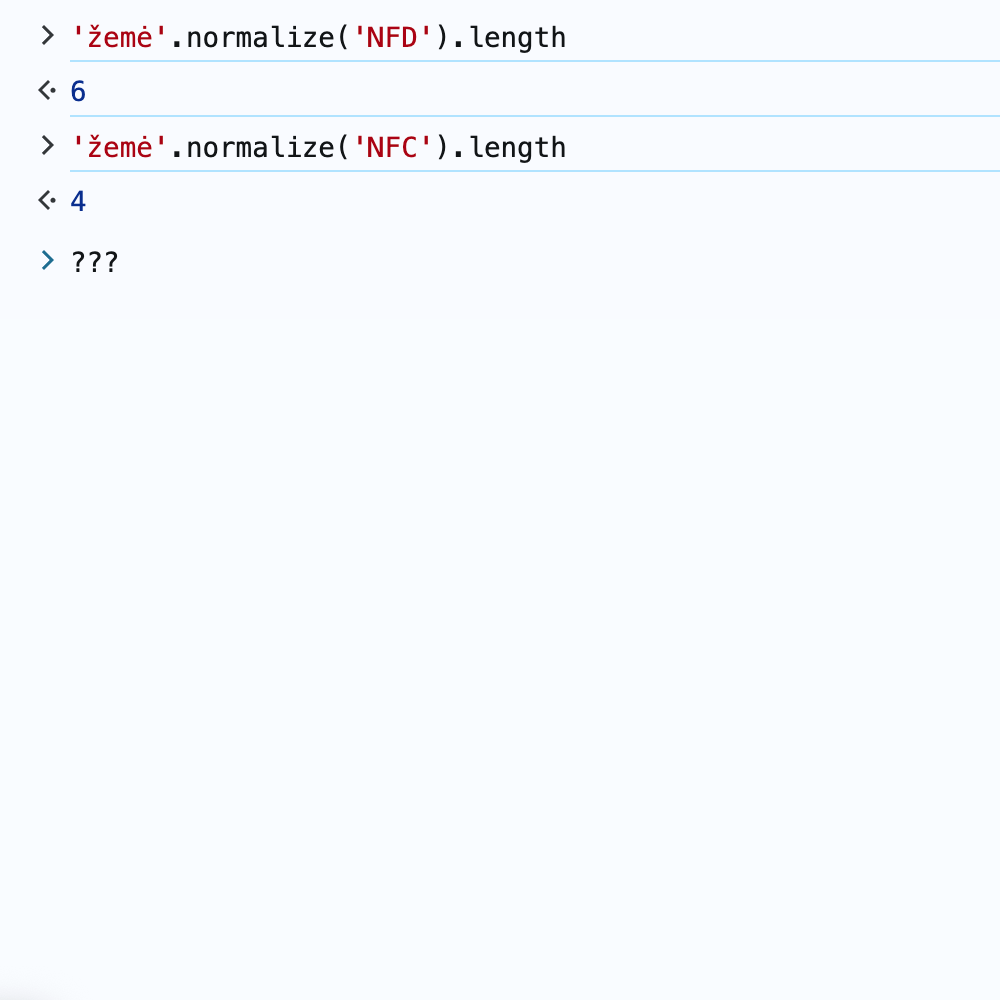Image resolution: width=1000 pixels, height=1000 pixels.
Task: Click the result arrow before the value 4
Action: [44, 199]
